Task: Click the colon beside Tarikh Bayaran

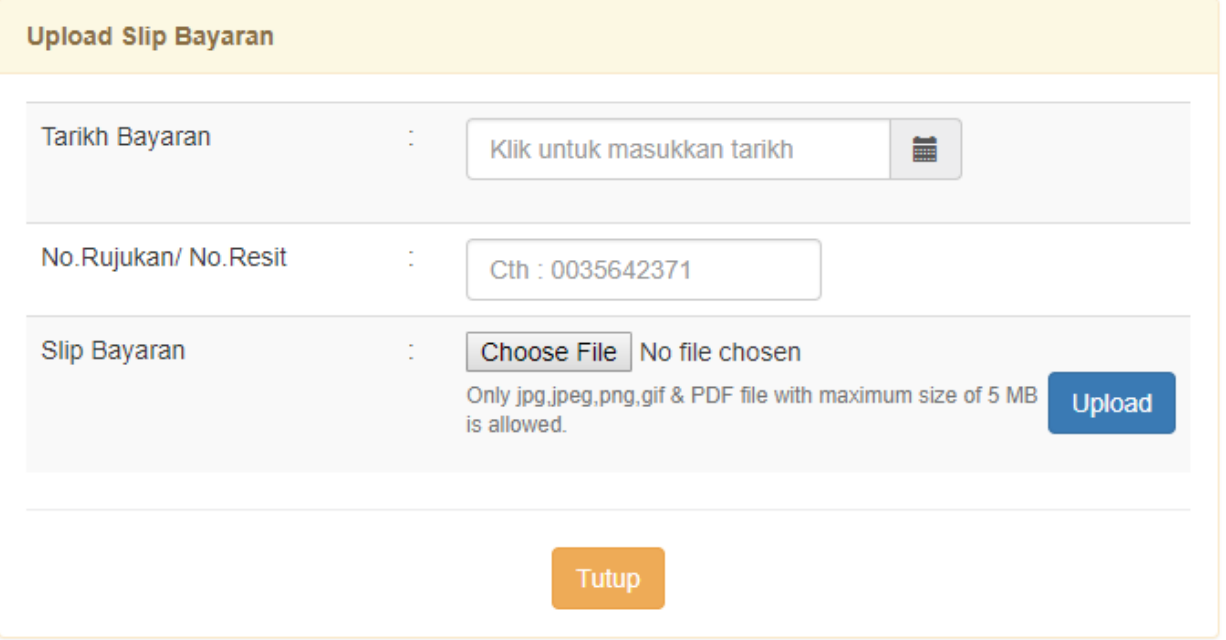Action: point(411,137)
